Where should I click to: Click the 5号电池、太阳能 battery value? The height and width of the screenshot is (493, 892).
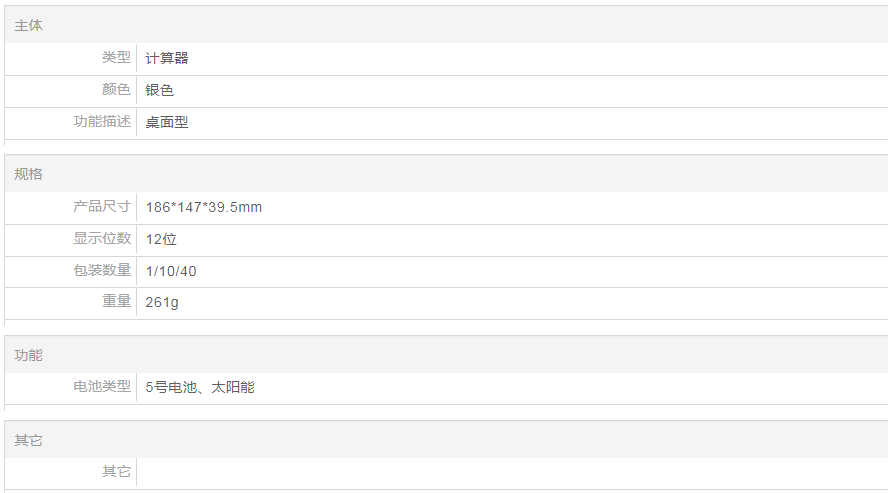[200, 387]
